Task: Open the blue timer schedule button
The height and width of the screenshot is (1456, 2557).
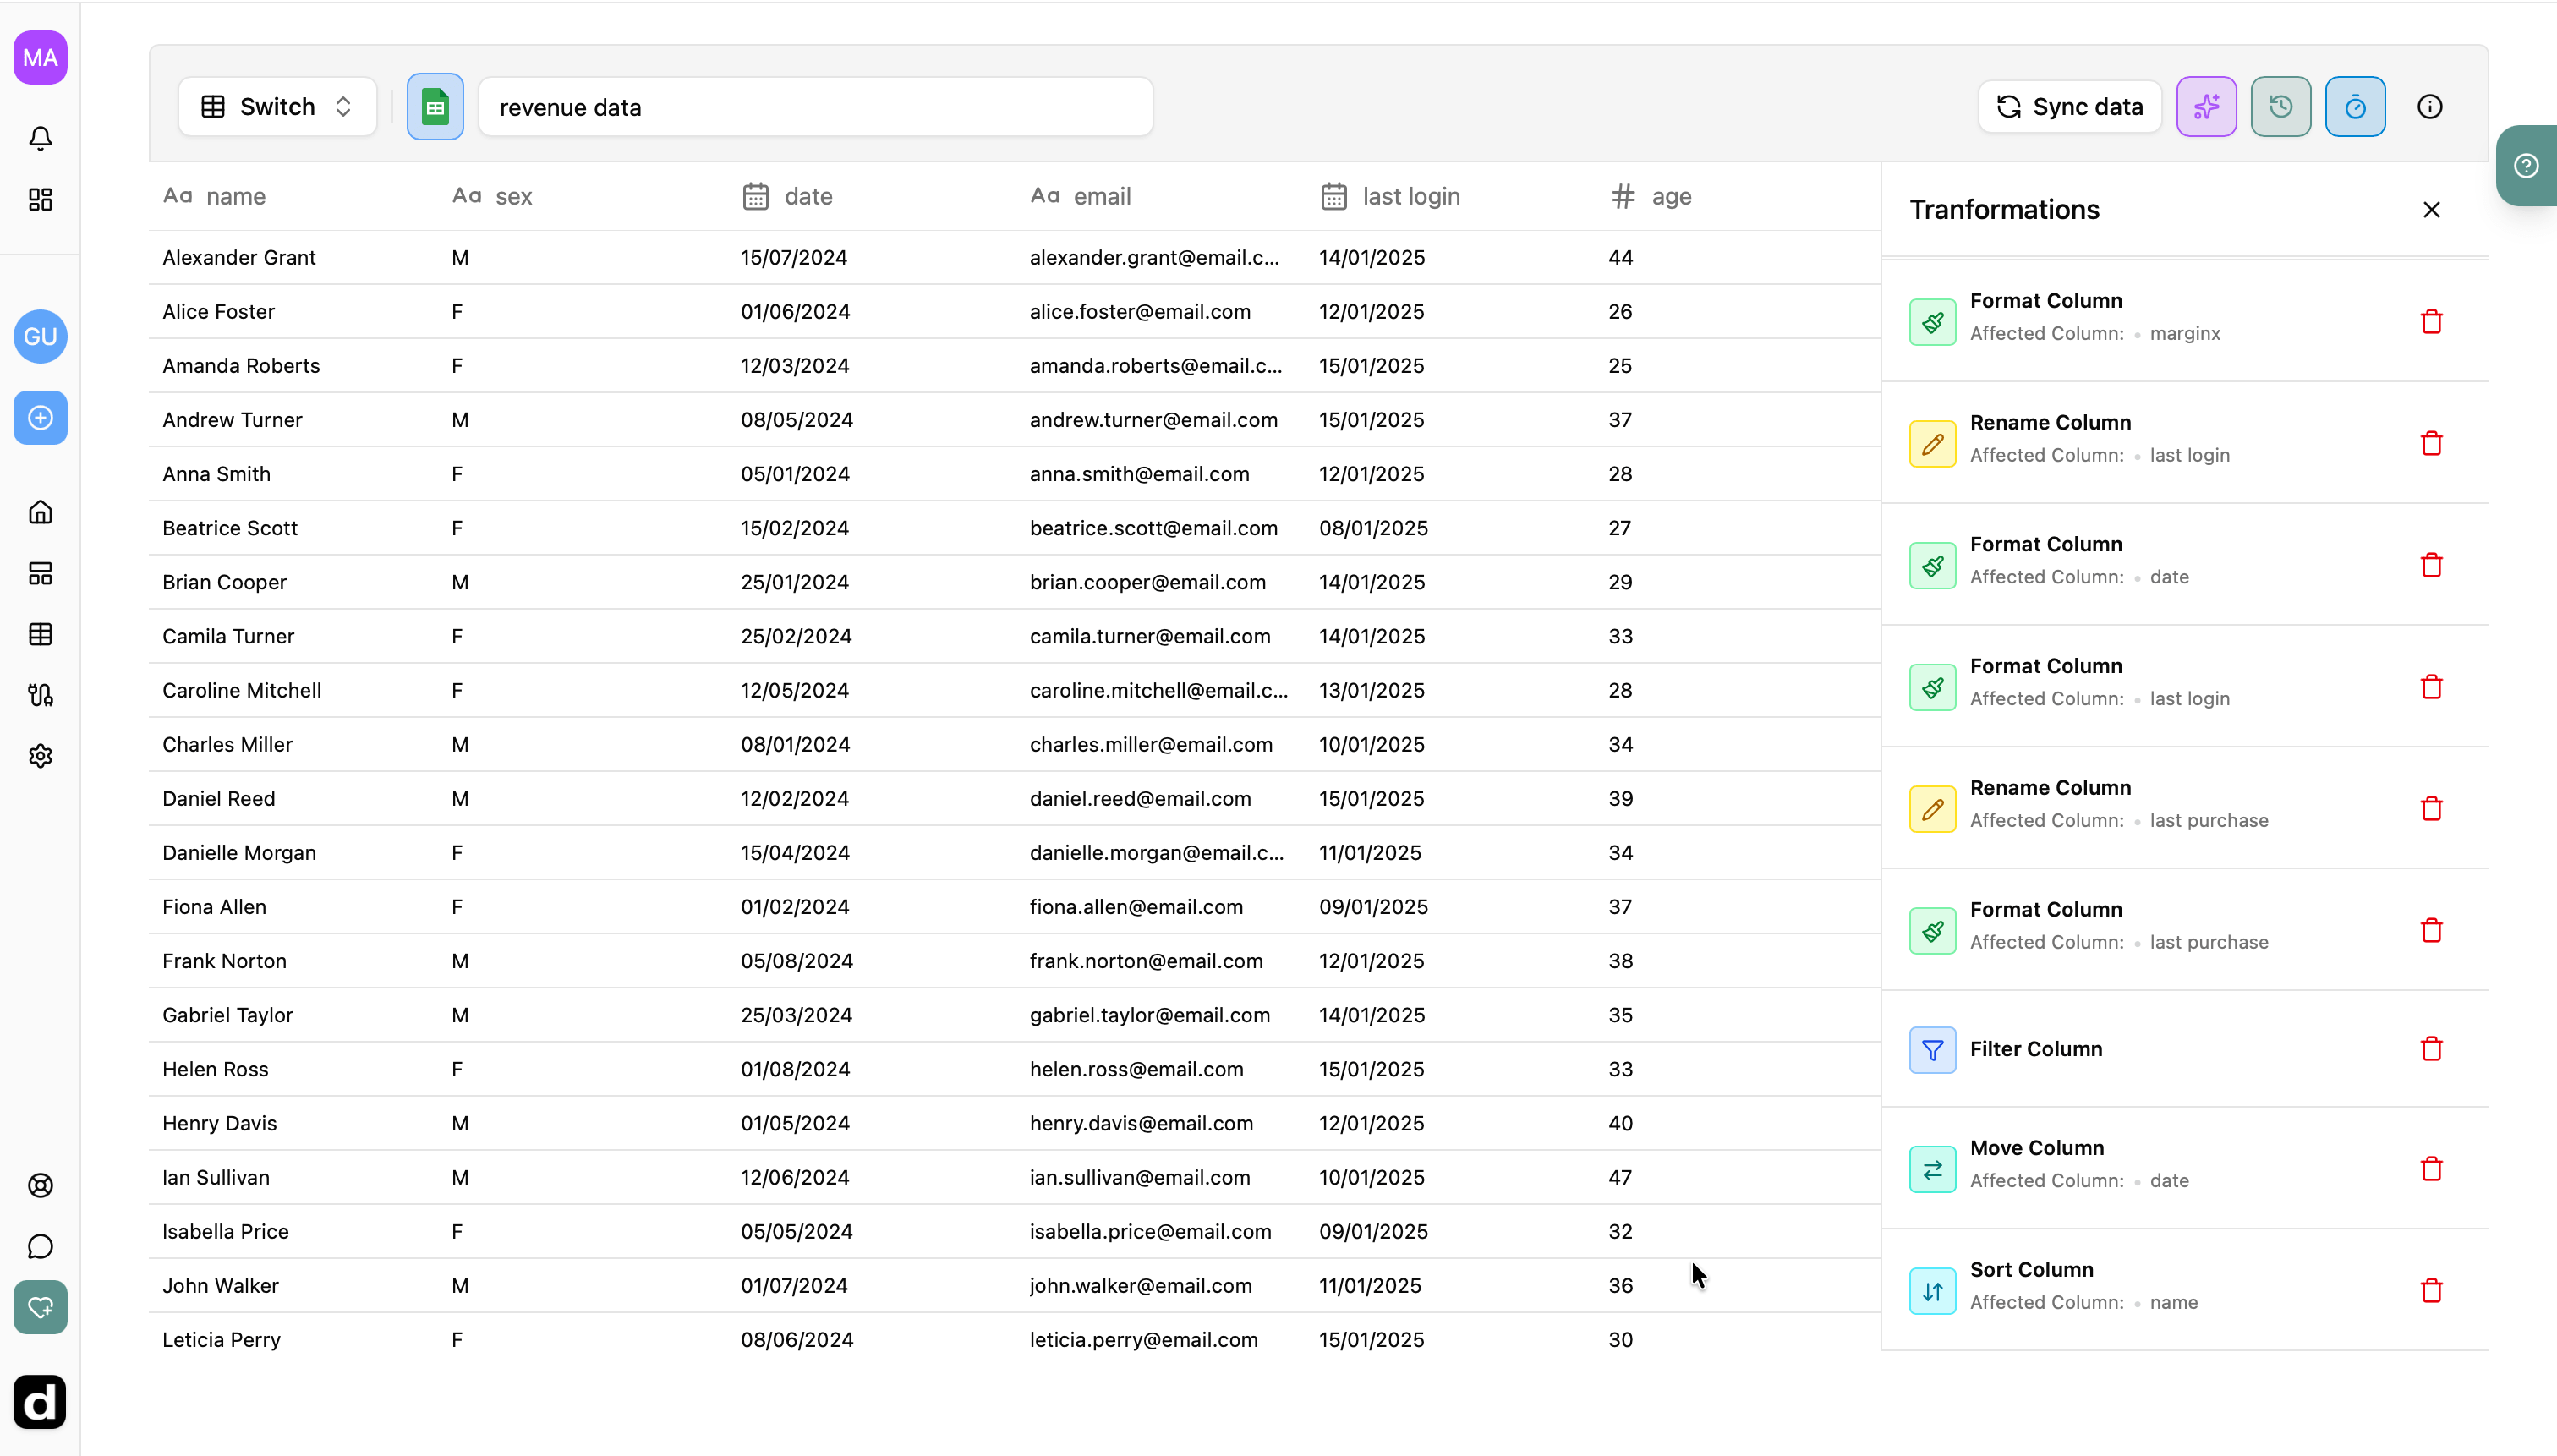Action: click(x=2355, y=106)
